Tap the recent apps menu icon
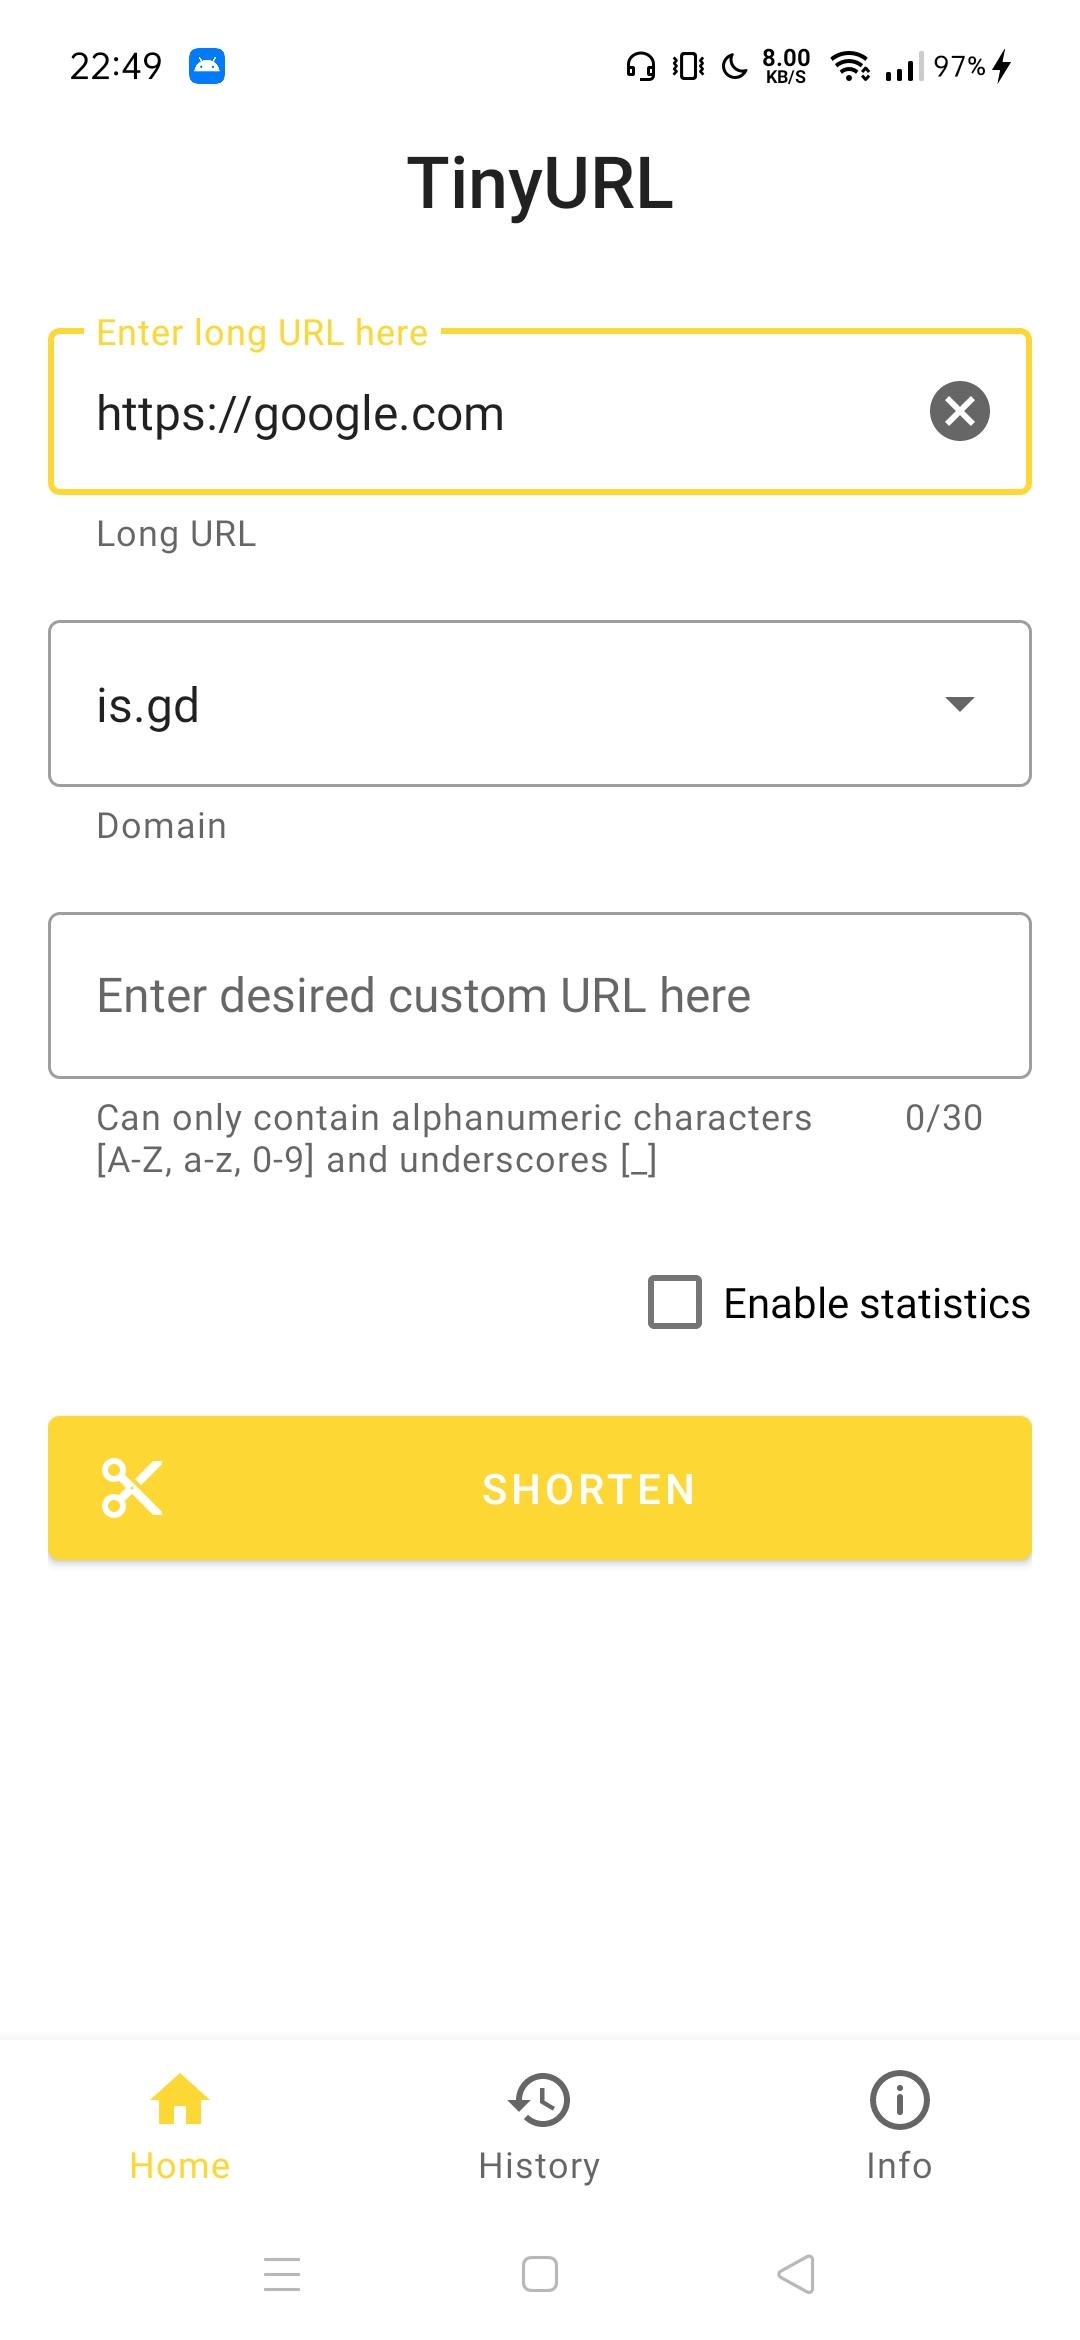The image size is (1080, 2340). pyautogui.click(x=282, y=2273)
